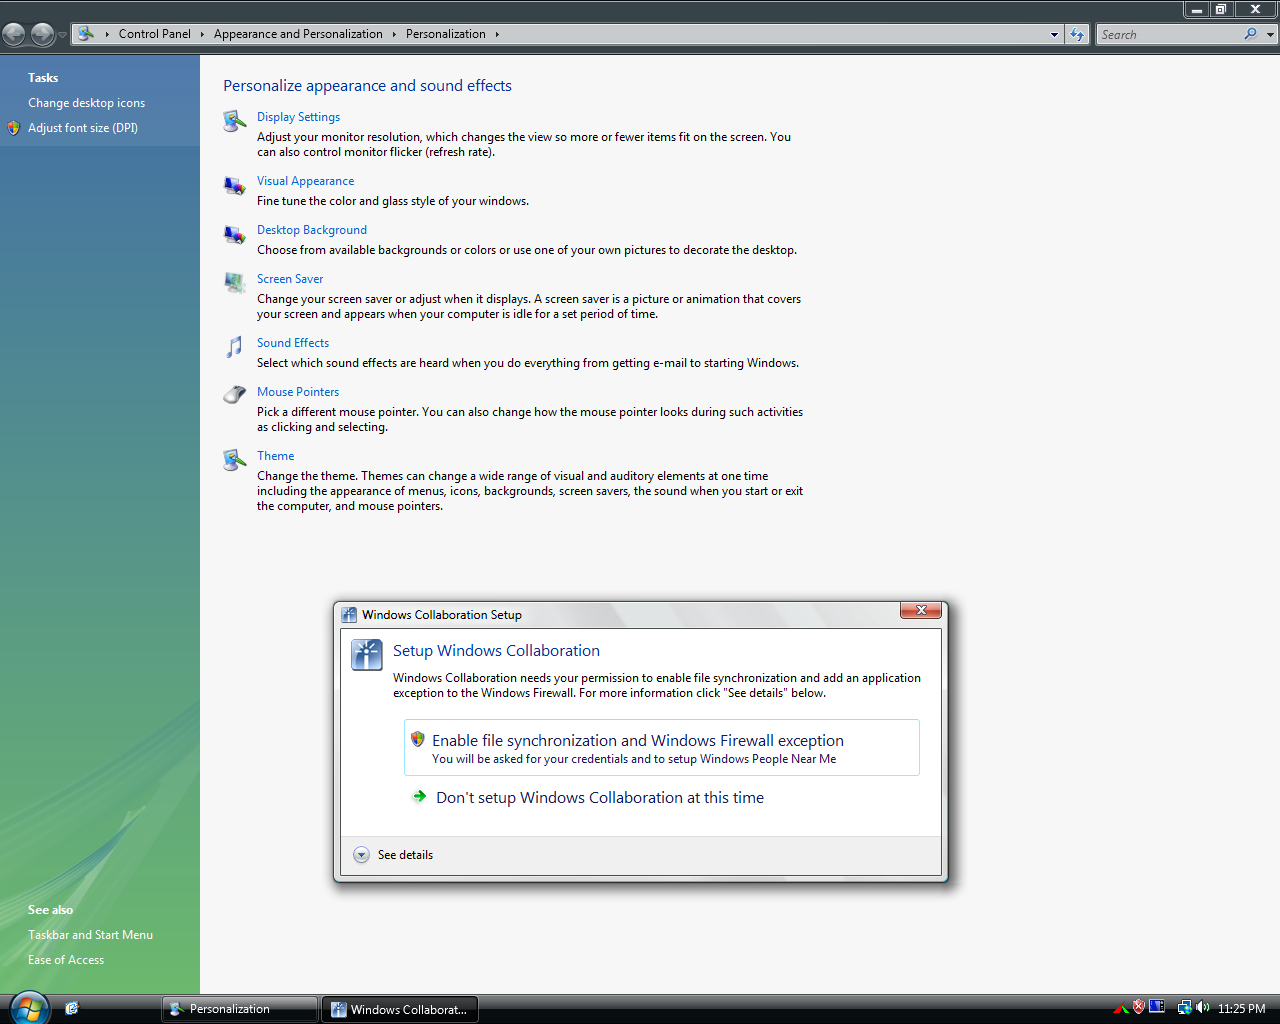The width and height of the screenshot is (1280, 1024).
Task: Click the shield icon on Enable file synchronization
Action: (418, 739)
